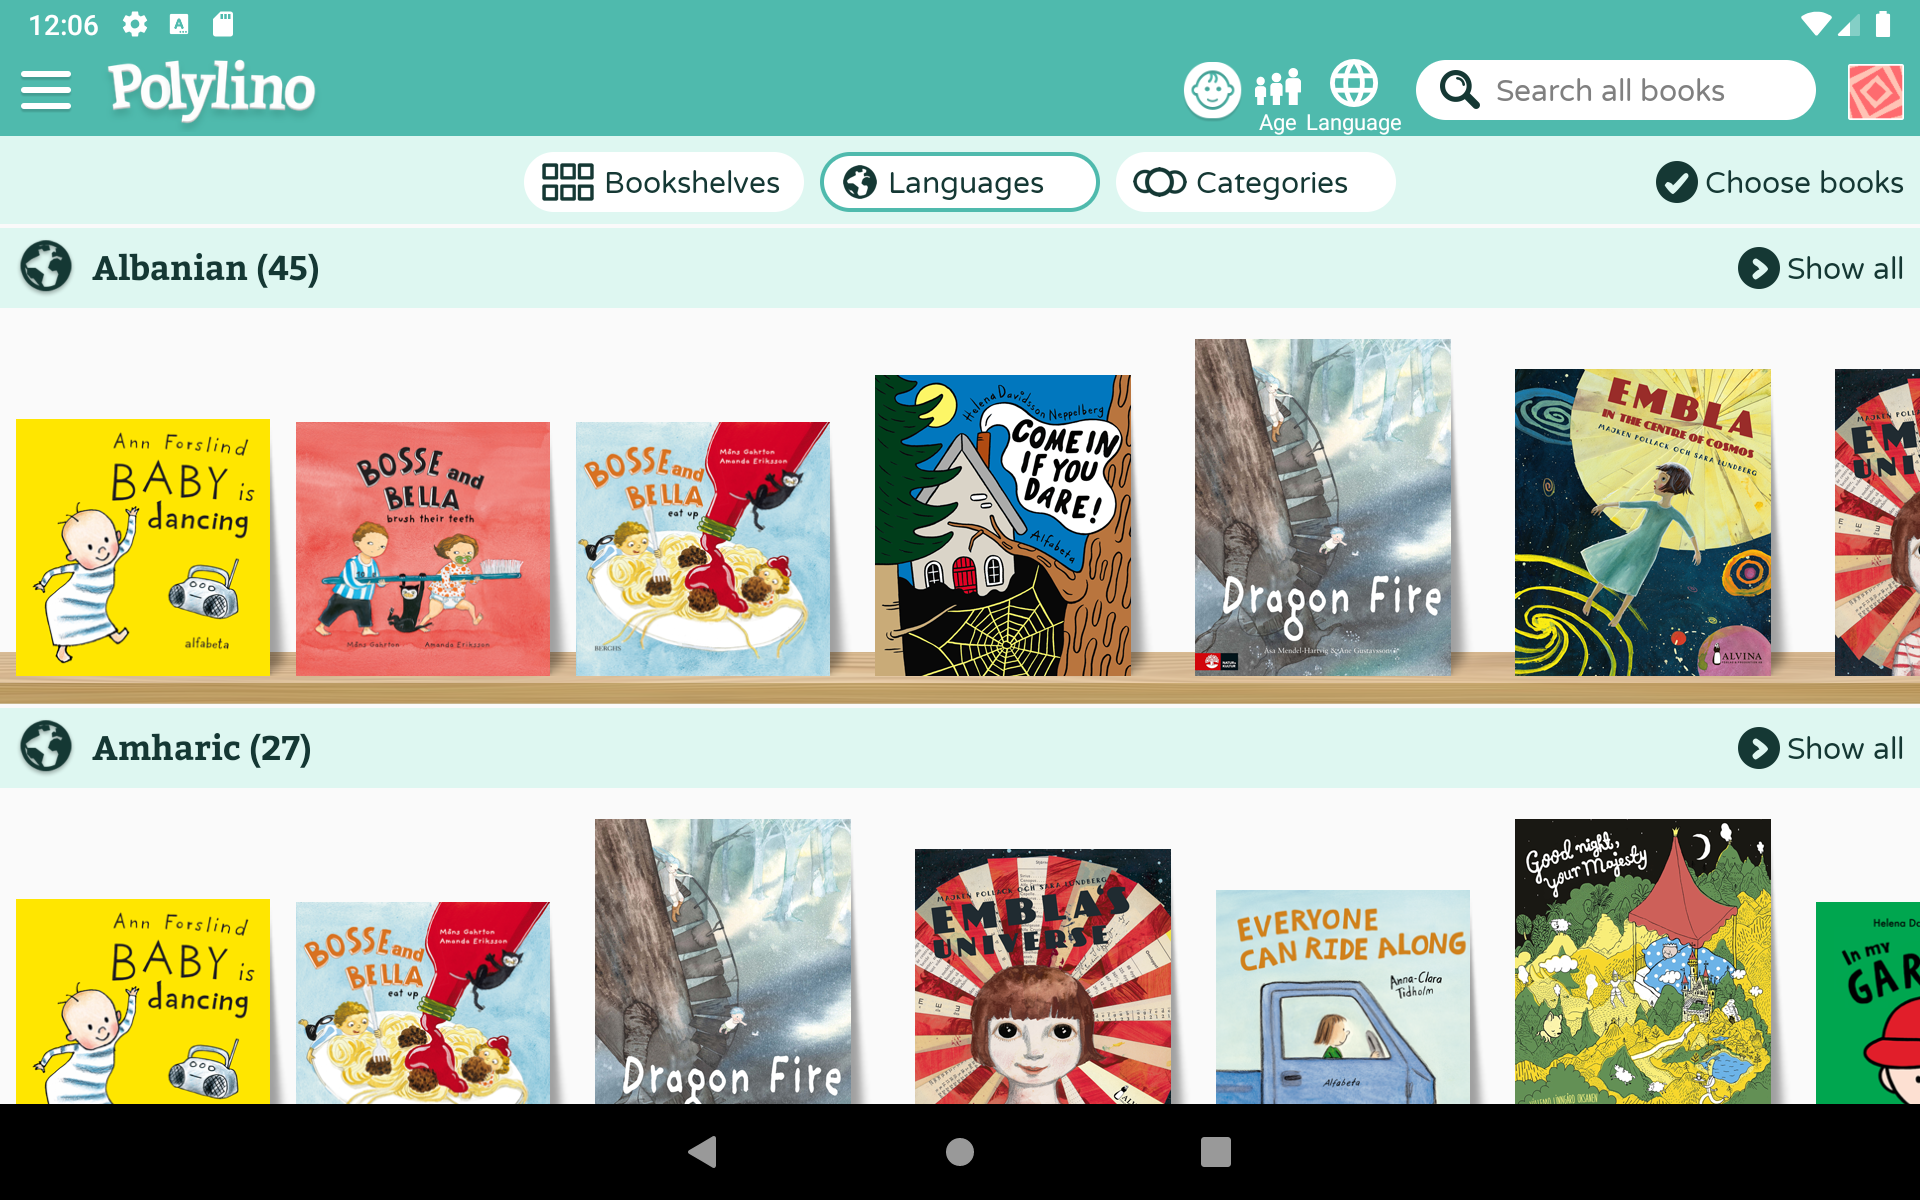Open the red profile avatar

(1875, 91)
